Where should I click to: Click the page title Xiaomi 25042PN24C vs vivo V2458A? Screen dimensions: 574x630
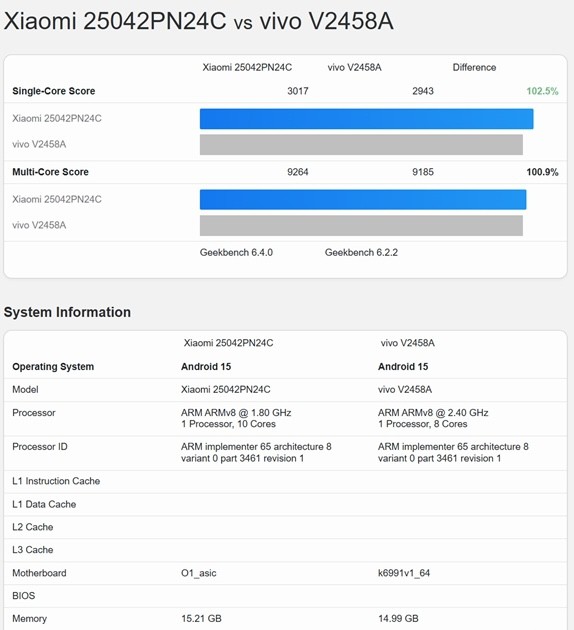[x=198, y=21]
